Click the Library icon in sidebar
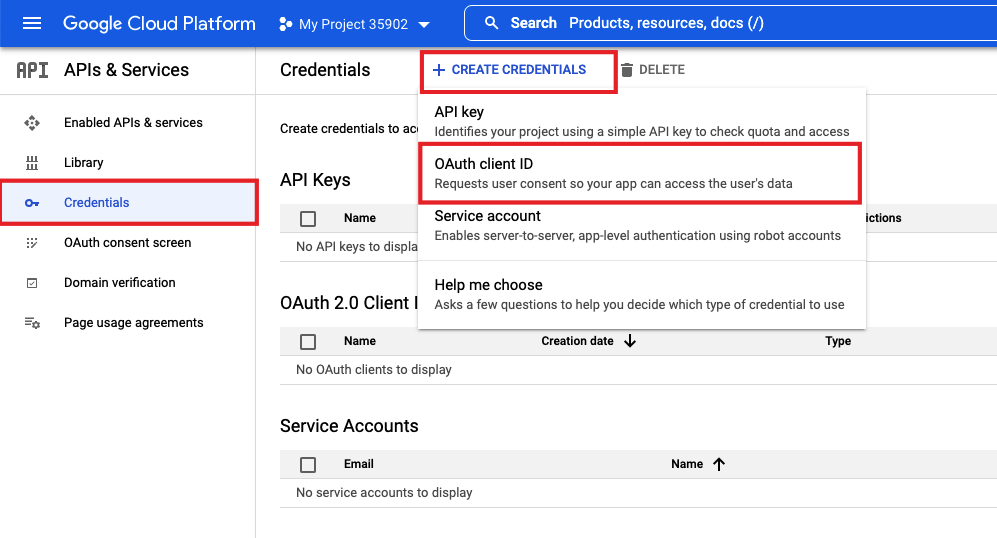This screenshot has width=997, height=538. (x=32, y=163)
